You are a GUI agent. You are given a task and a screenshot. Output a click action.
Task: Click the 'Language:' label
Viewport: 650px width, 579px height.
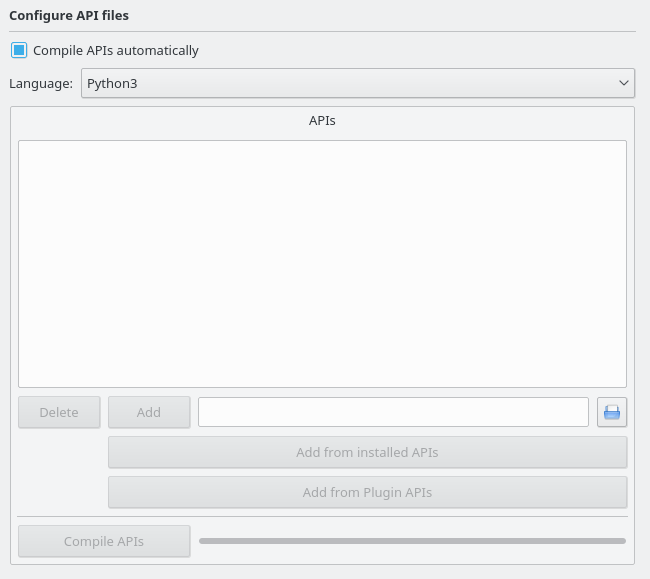[41, 83]
